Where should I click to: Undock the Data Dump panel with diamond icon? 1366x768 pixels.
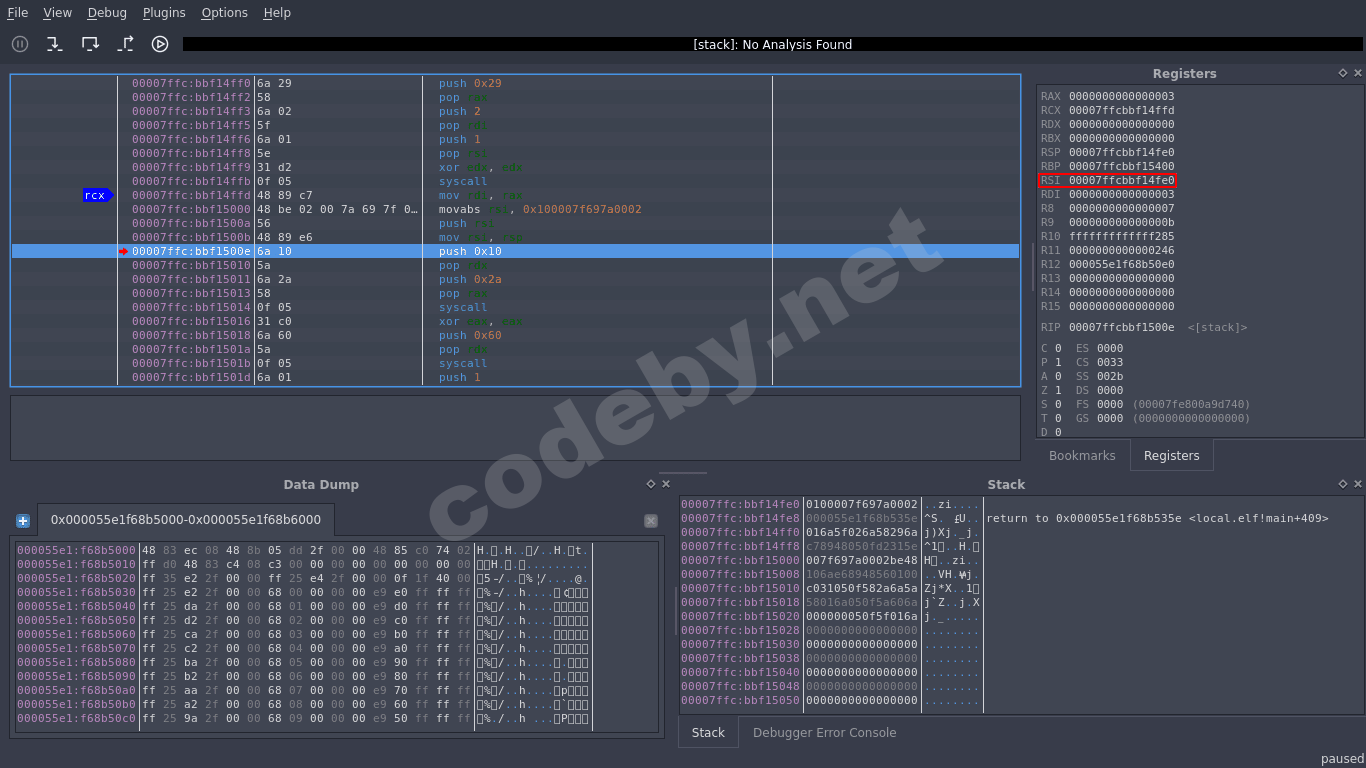click(651, 484)
